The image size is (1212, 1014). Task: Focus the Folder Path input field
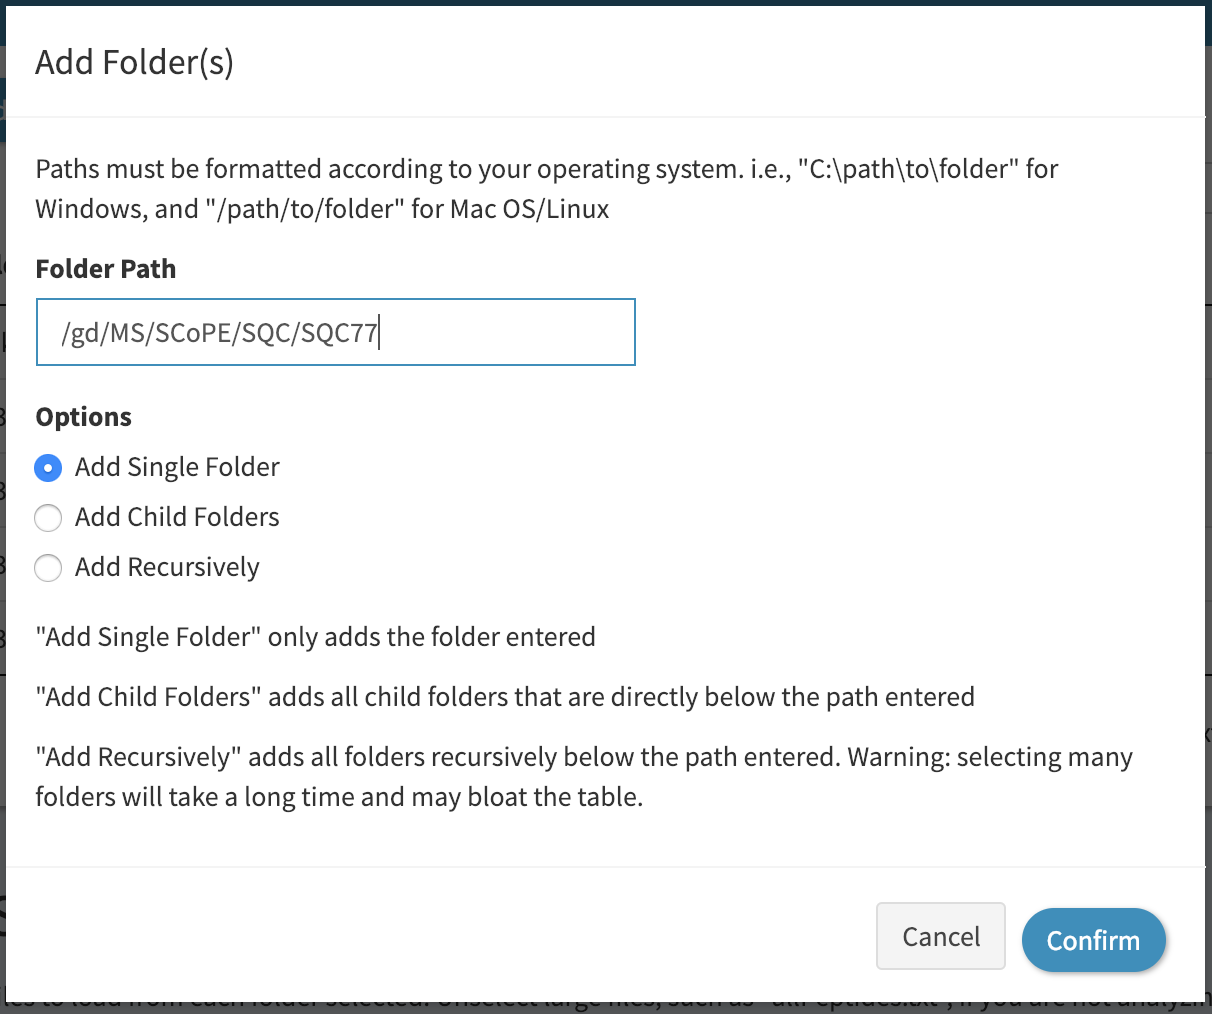pos(336,332)
